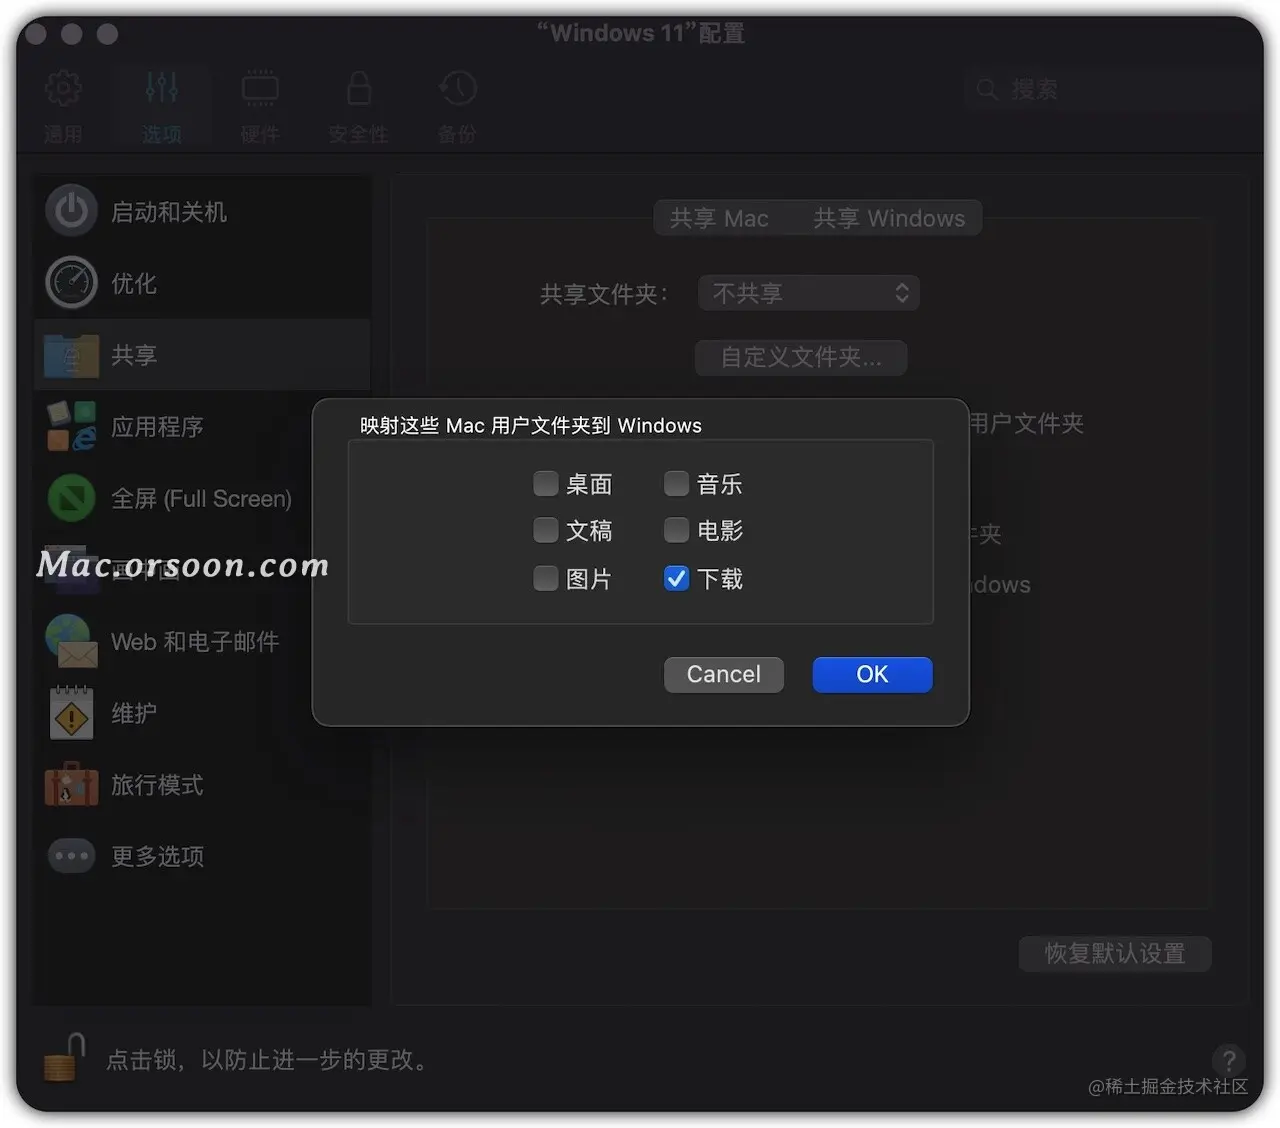Click the 维护 sidebar label

134,713
